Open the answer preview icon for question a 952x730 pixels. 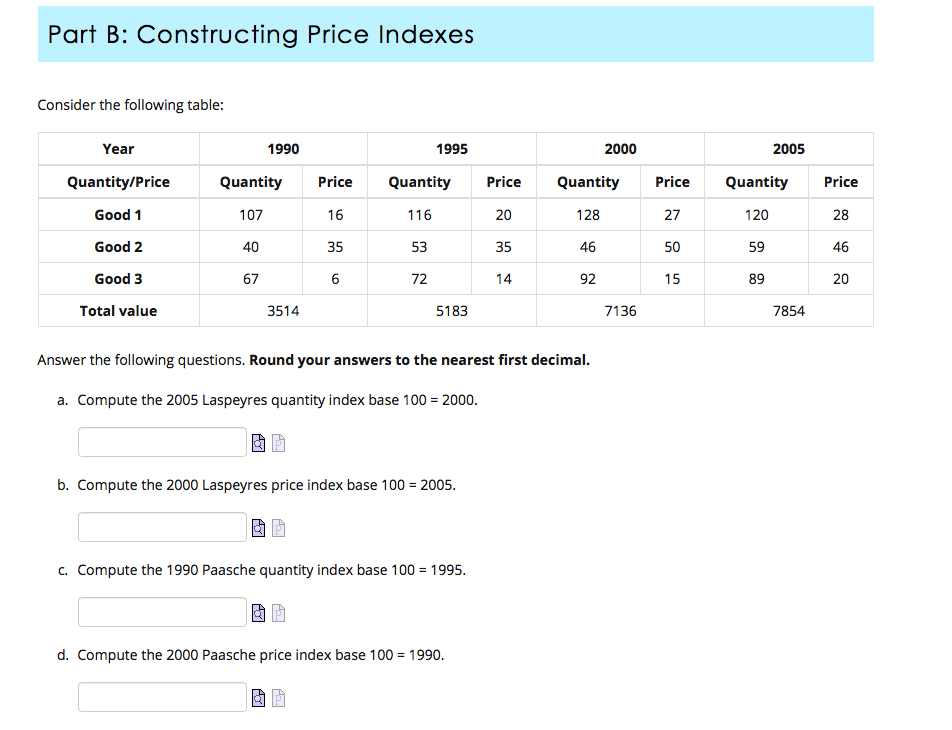258,441
